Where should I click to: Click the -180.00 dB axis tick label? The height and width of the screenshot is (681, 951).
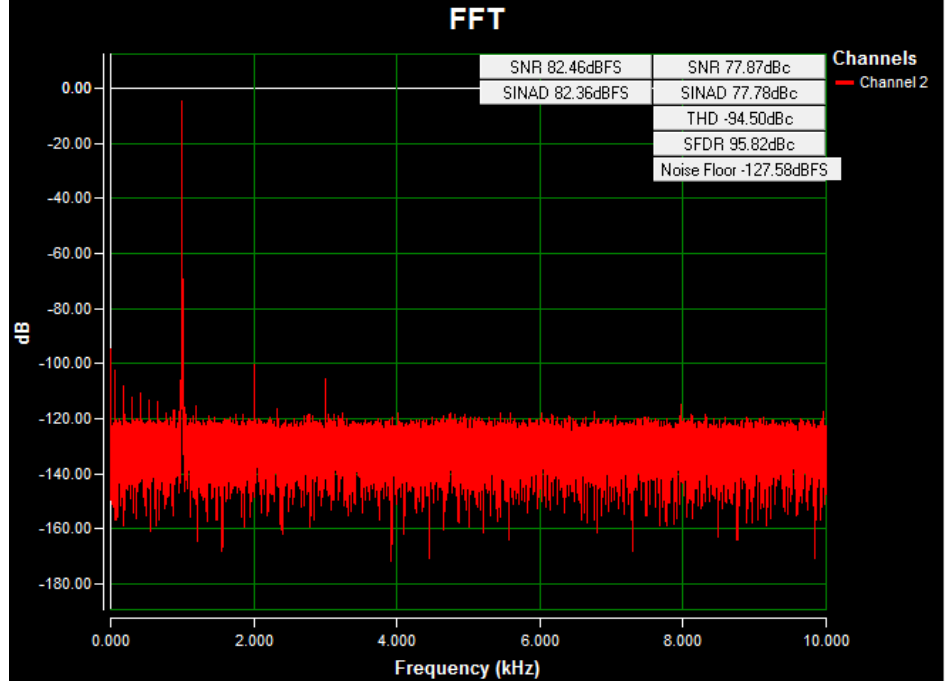66,584
